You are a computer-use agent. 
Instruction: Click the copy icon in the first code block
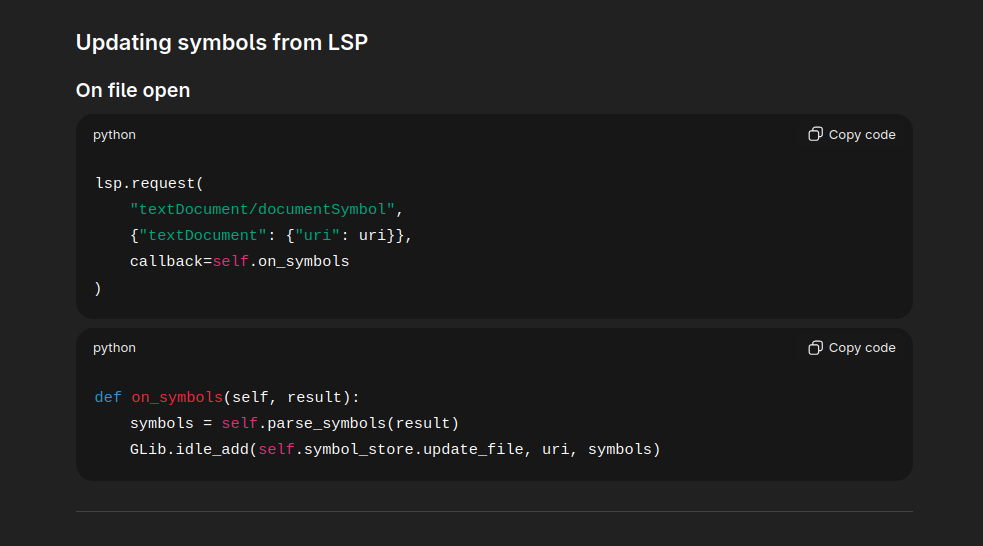pyautogui.click(x=815, y=134)
